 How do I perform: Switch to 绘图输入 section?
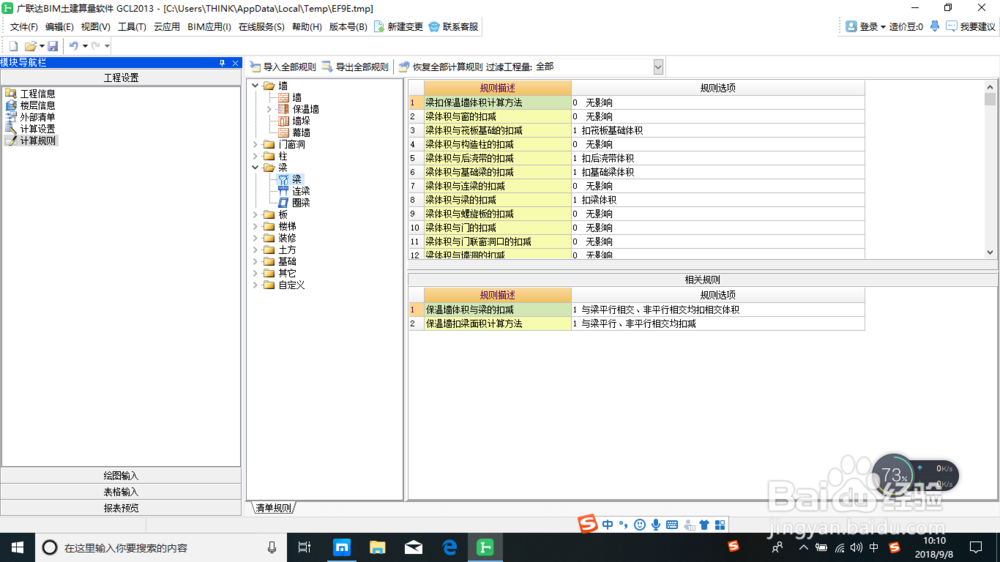(x=121, y=476)
